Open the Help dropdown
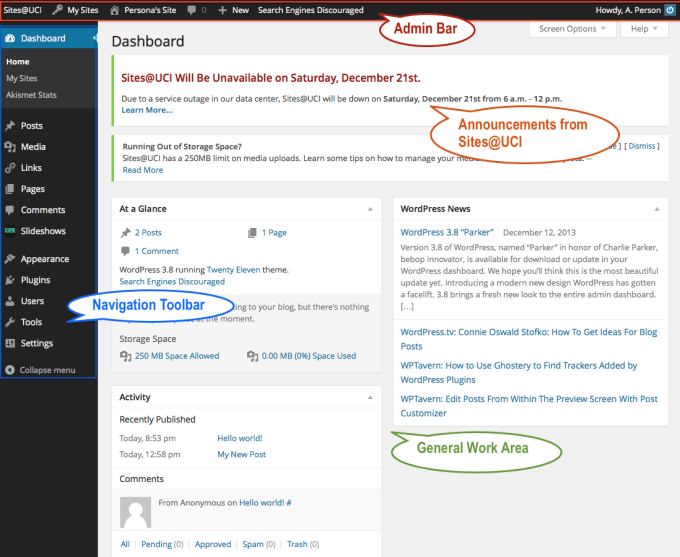Viewport: 680px width, 557px height. [x=644, y=29]
